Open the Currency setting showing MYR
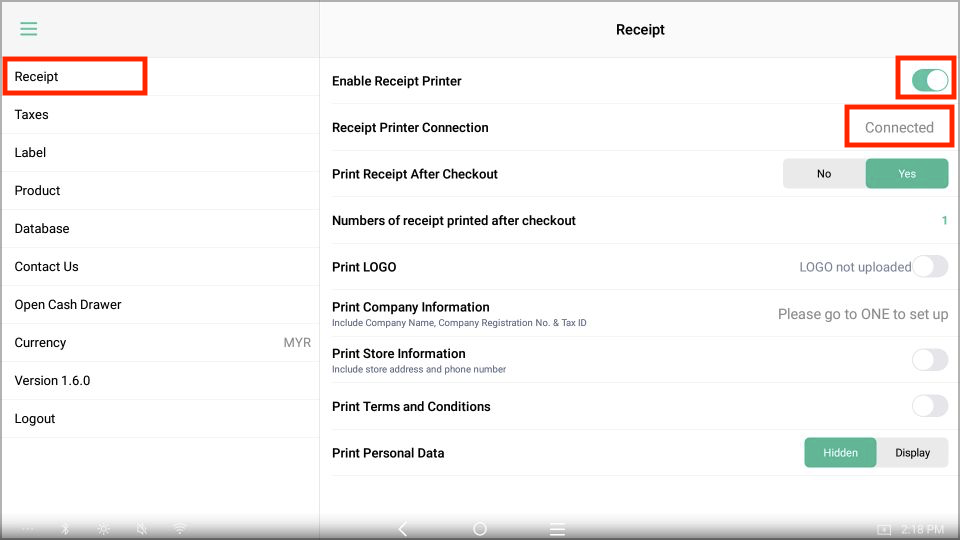This screenshot has height=540, width=960. point(160,342)
